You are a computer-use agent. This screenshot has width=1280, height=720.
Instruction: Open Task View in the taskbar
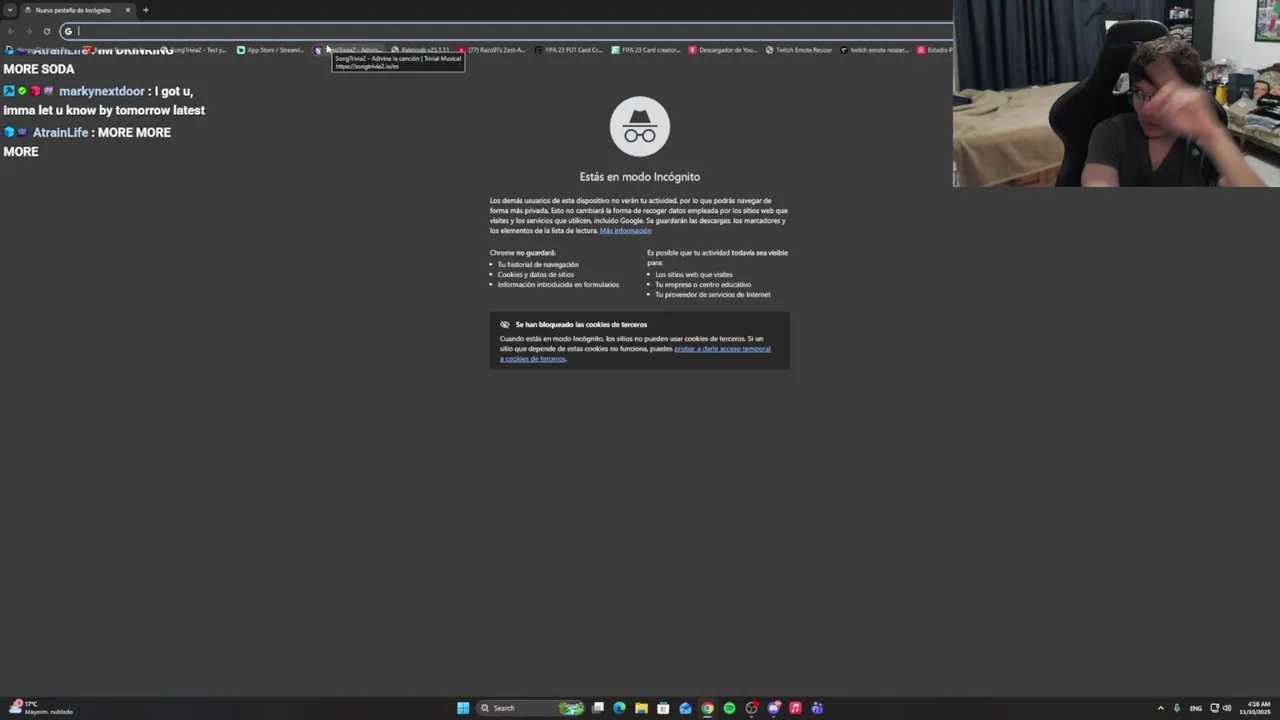598,708
